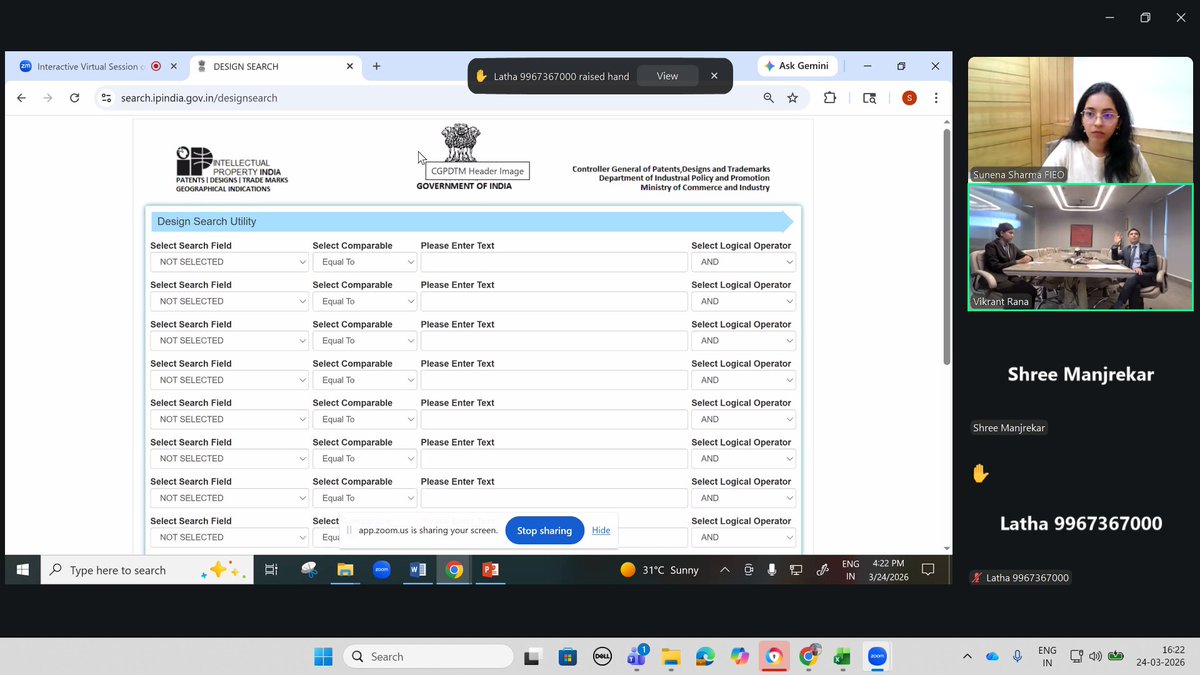Click the first row Please Enter Text field
Viewport: 1200px width, 675px height.
554,262
